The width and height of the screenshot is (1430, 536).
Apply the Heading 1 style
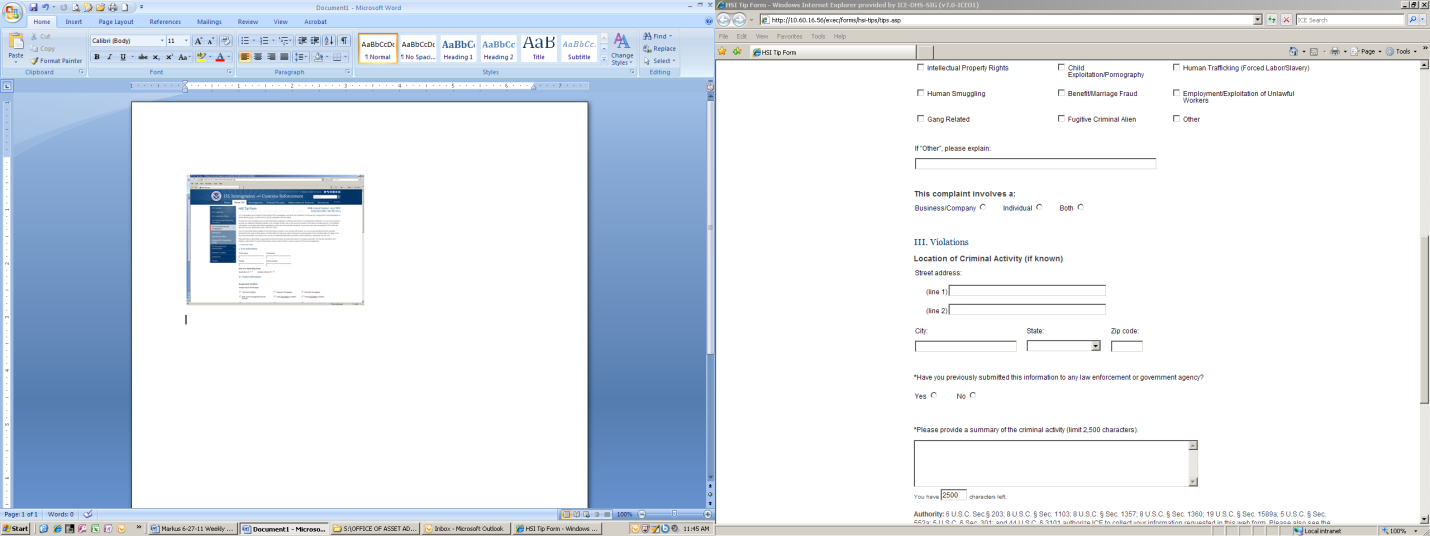pos(458,48)
